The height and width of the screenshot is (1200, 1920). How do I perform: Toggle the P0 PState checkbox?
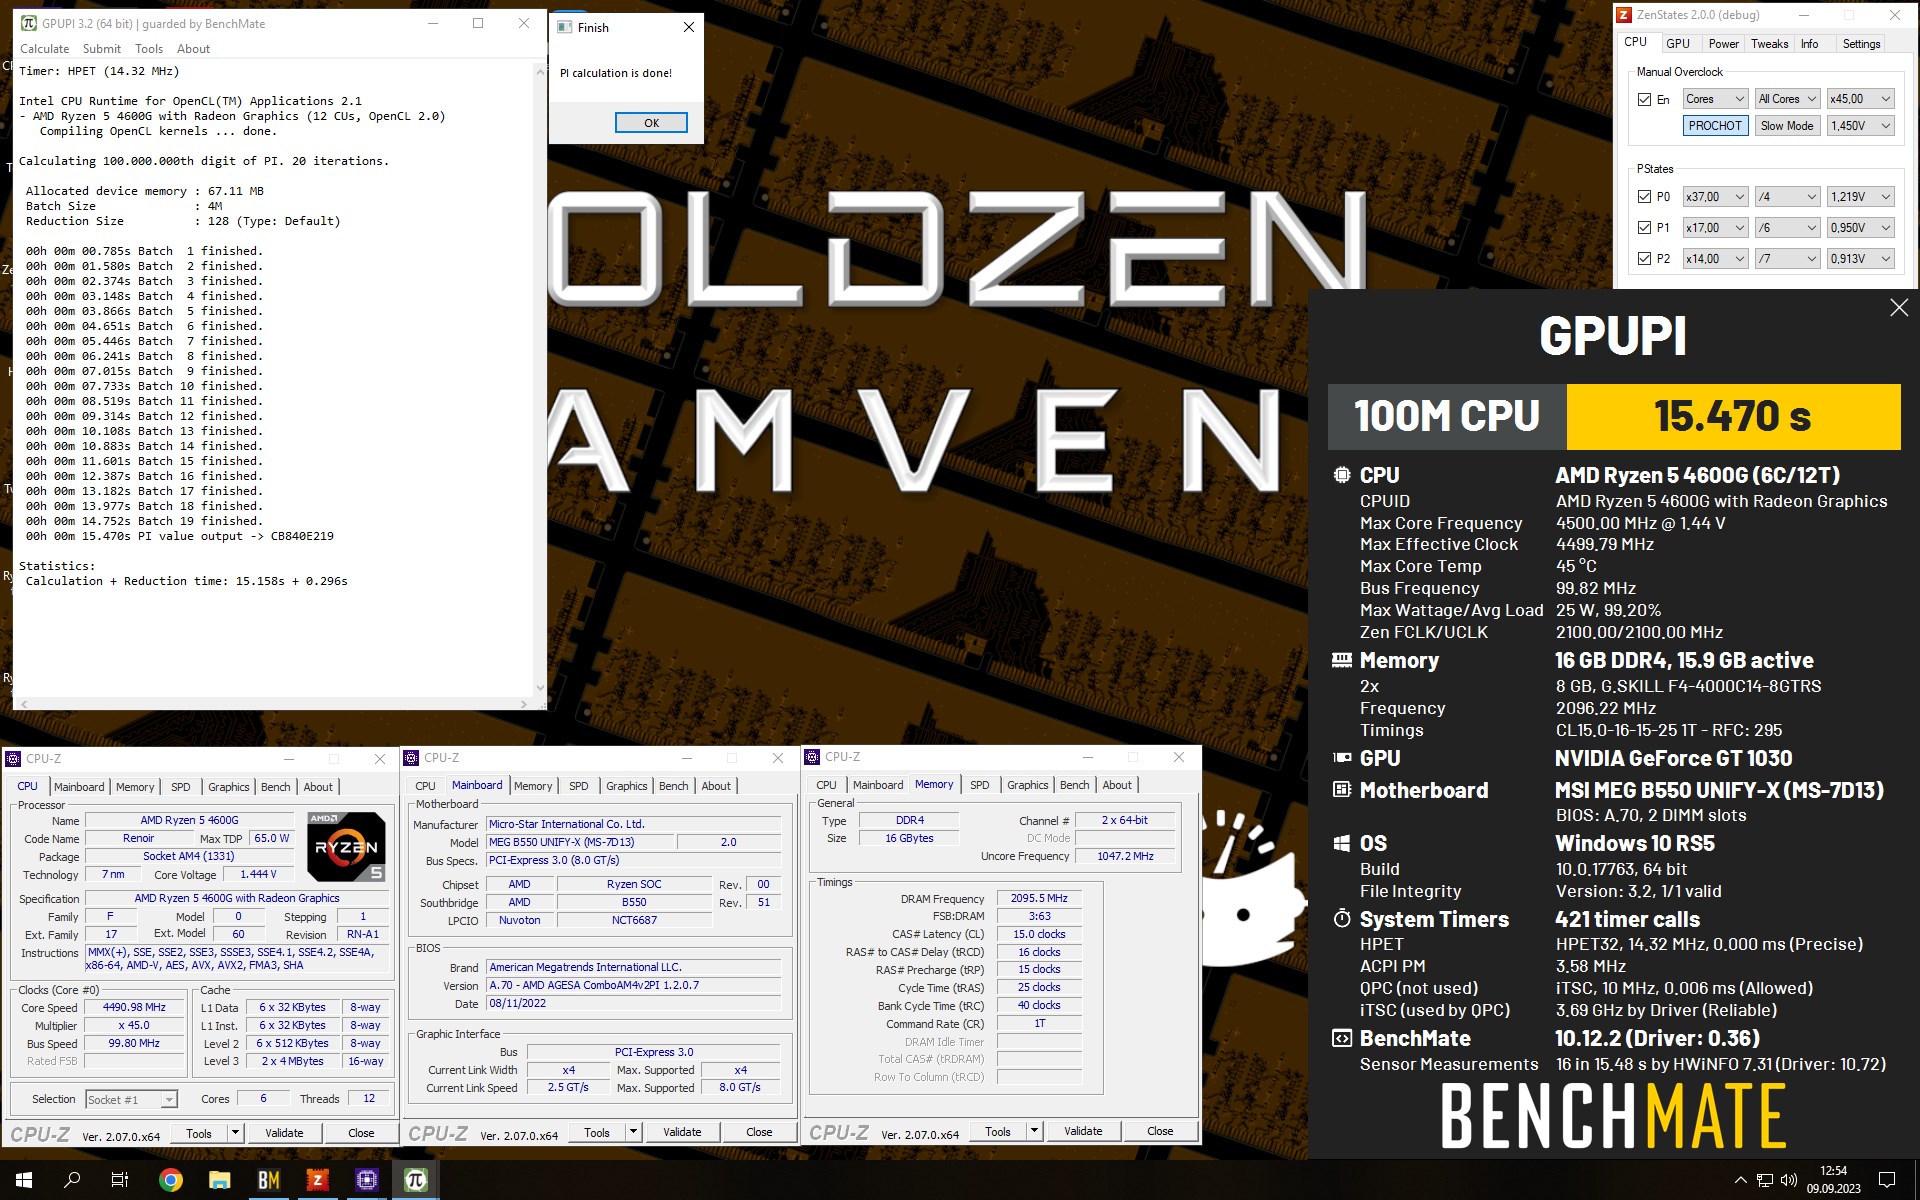coord(1644,197)
